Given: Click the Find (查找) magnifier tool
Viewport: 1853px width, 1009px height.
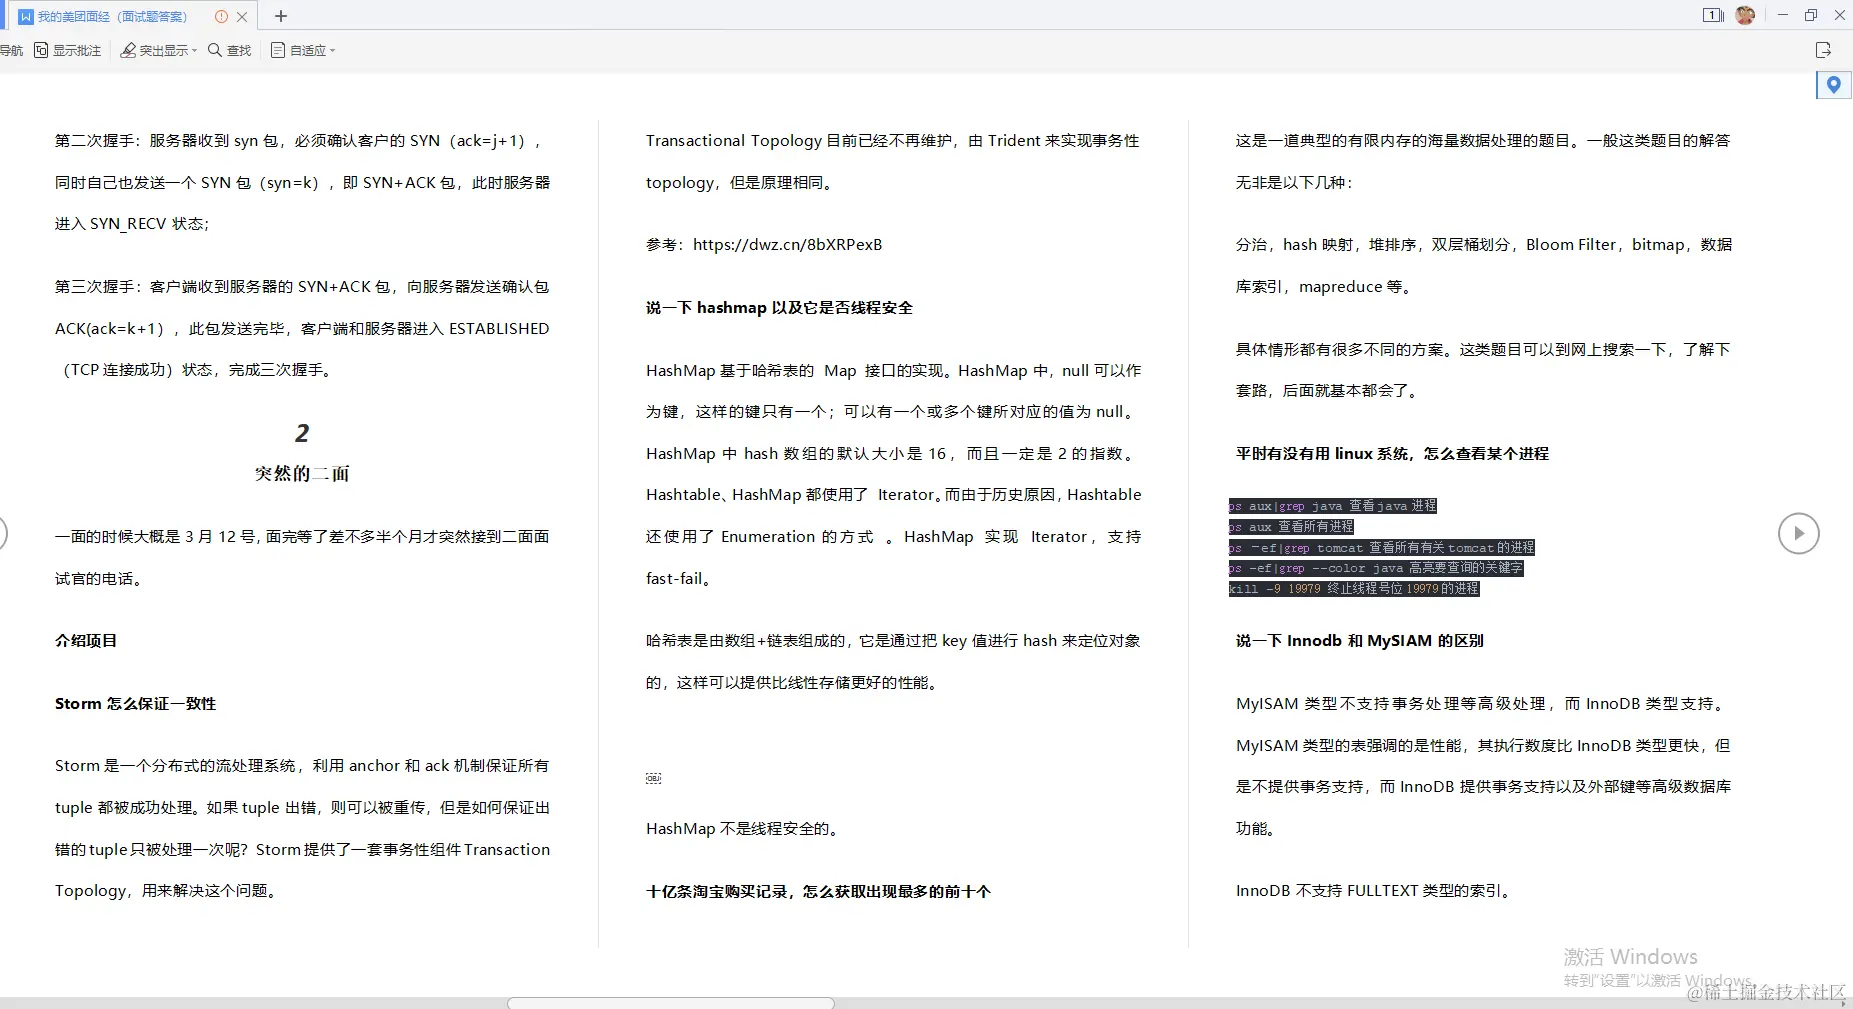Looking at the screenshot, I should tap(229, 50).
